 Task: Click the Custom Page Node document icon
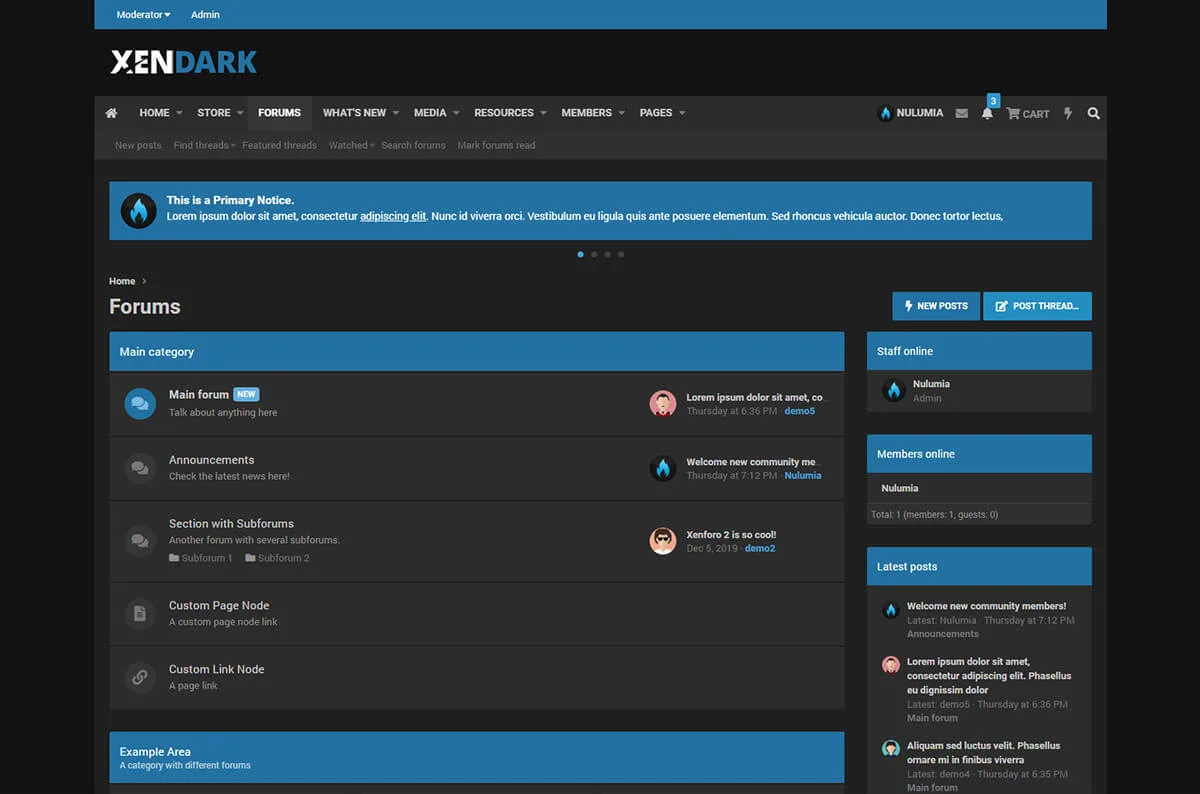point(140,613)
